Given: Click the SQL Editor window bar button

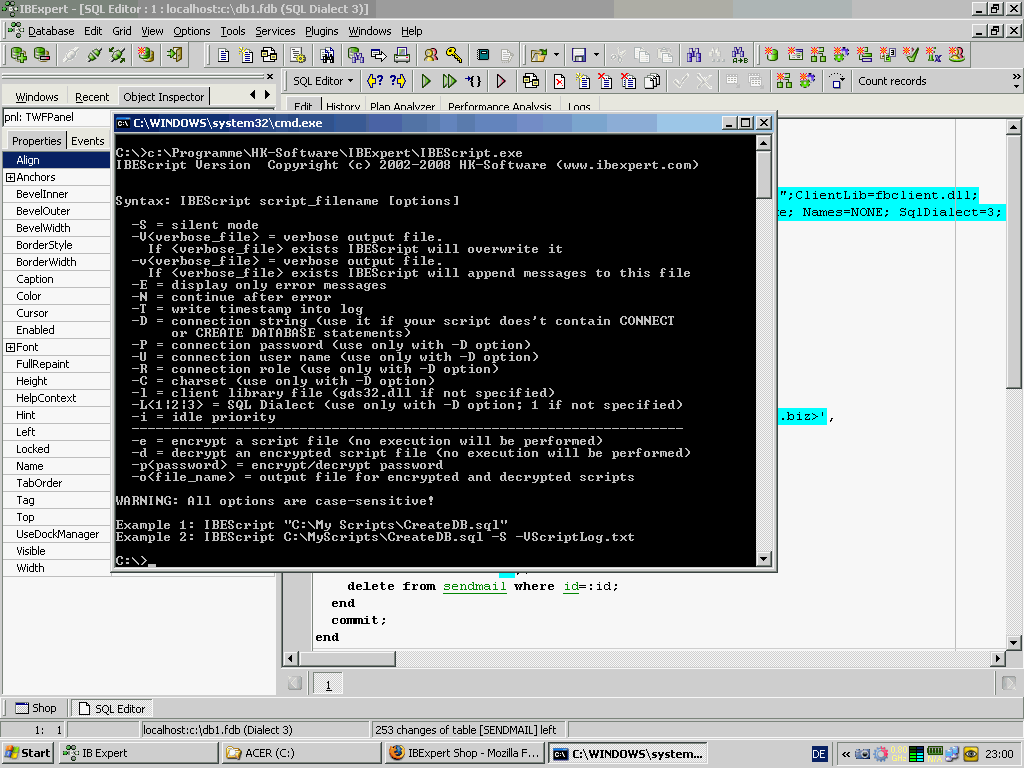Looking at the screenshot, I should tap(112, 709).
